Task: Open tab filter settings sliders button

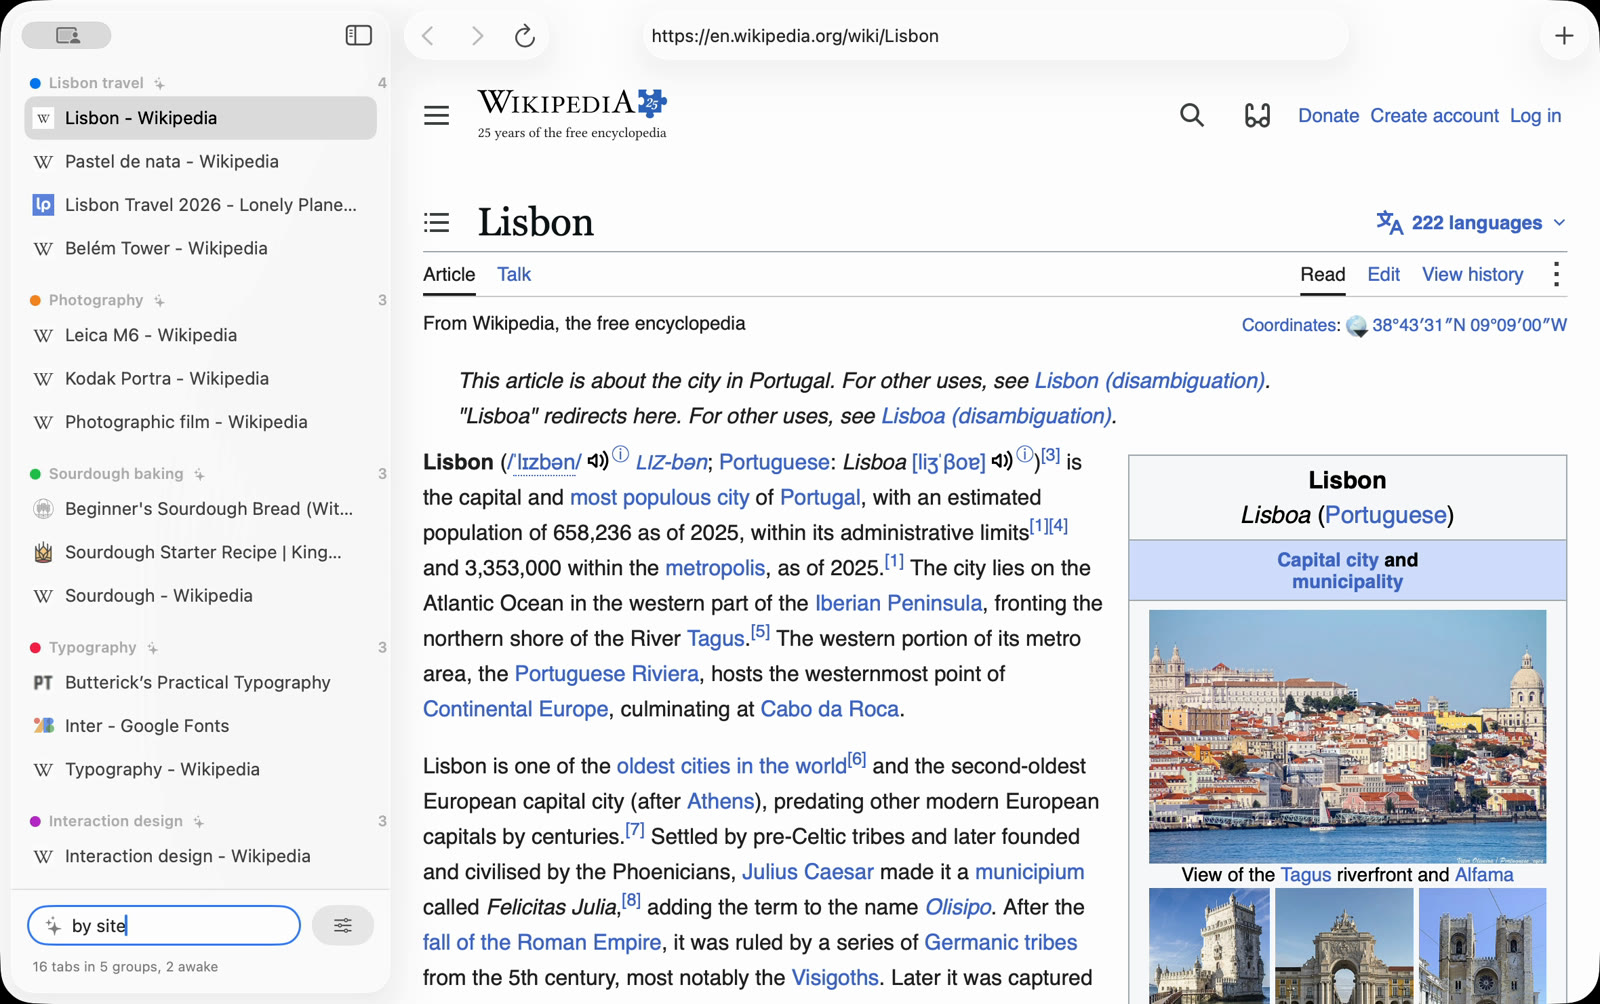Action: 342,926
